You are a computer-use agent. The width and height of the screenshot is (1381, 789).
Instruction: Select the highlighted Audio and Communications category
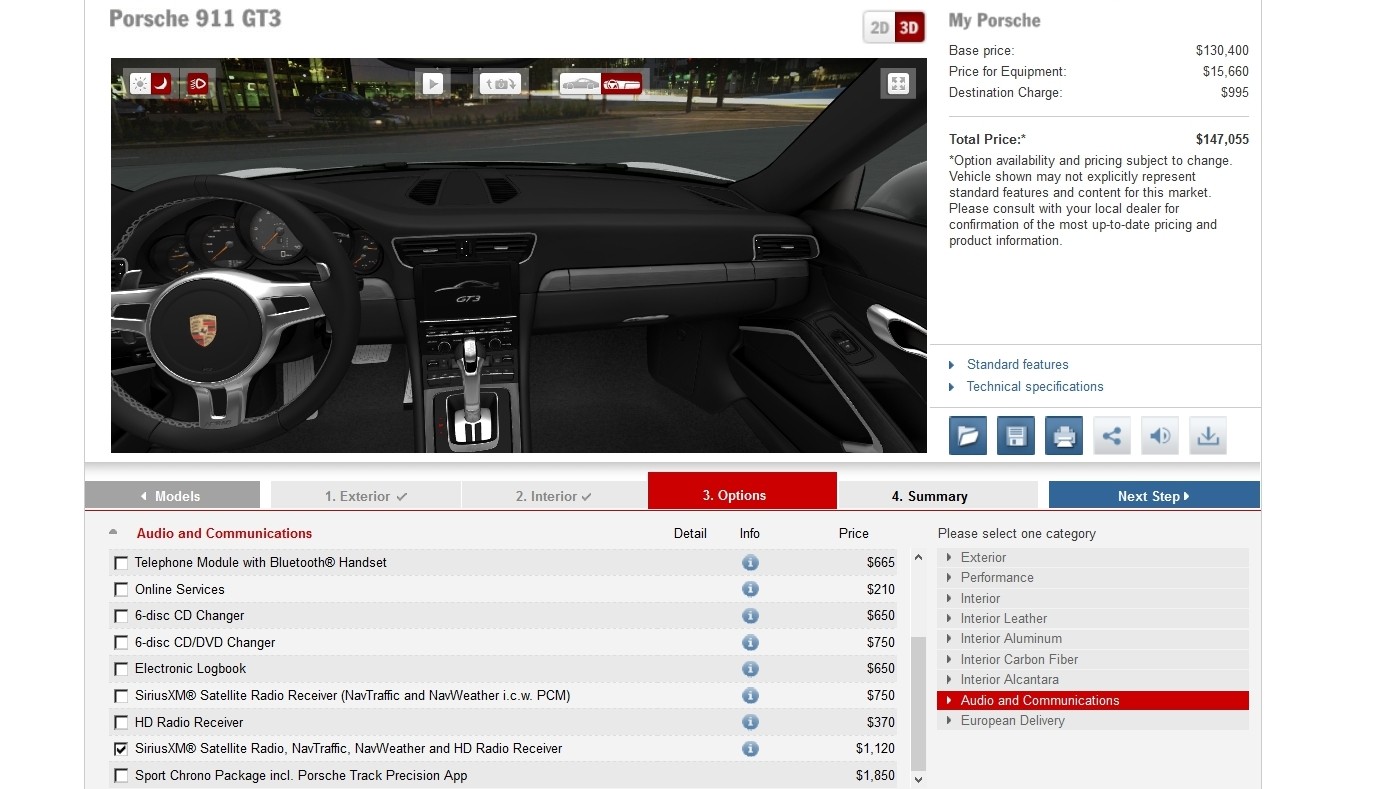click(x=1093, y=700)
